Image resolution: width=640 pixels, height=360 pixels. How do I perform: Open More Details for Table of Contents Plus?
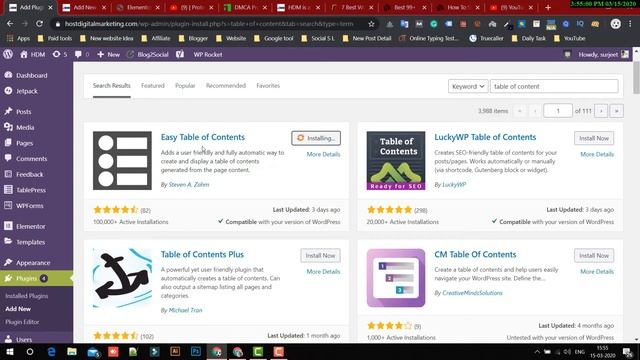coord(323,271)
